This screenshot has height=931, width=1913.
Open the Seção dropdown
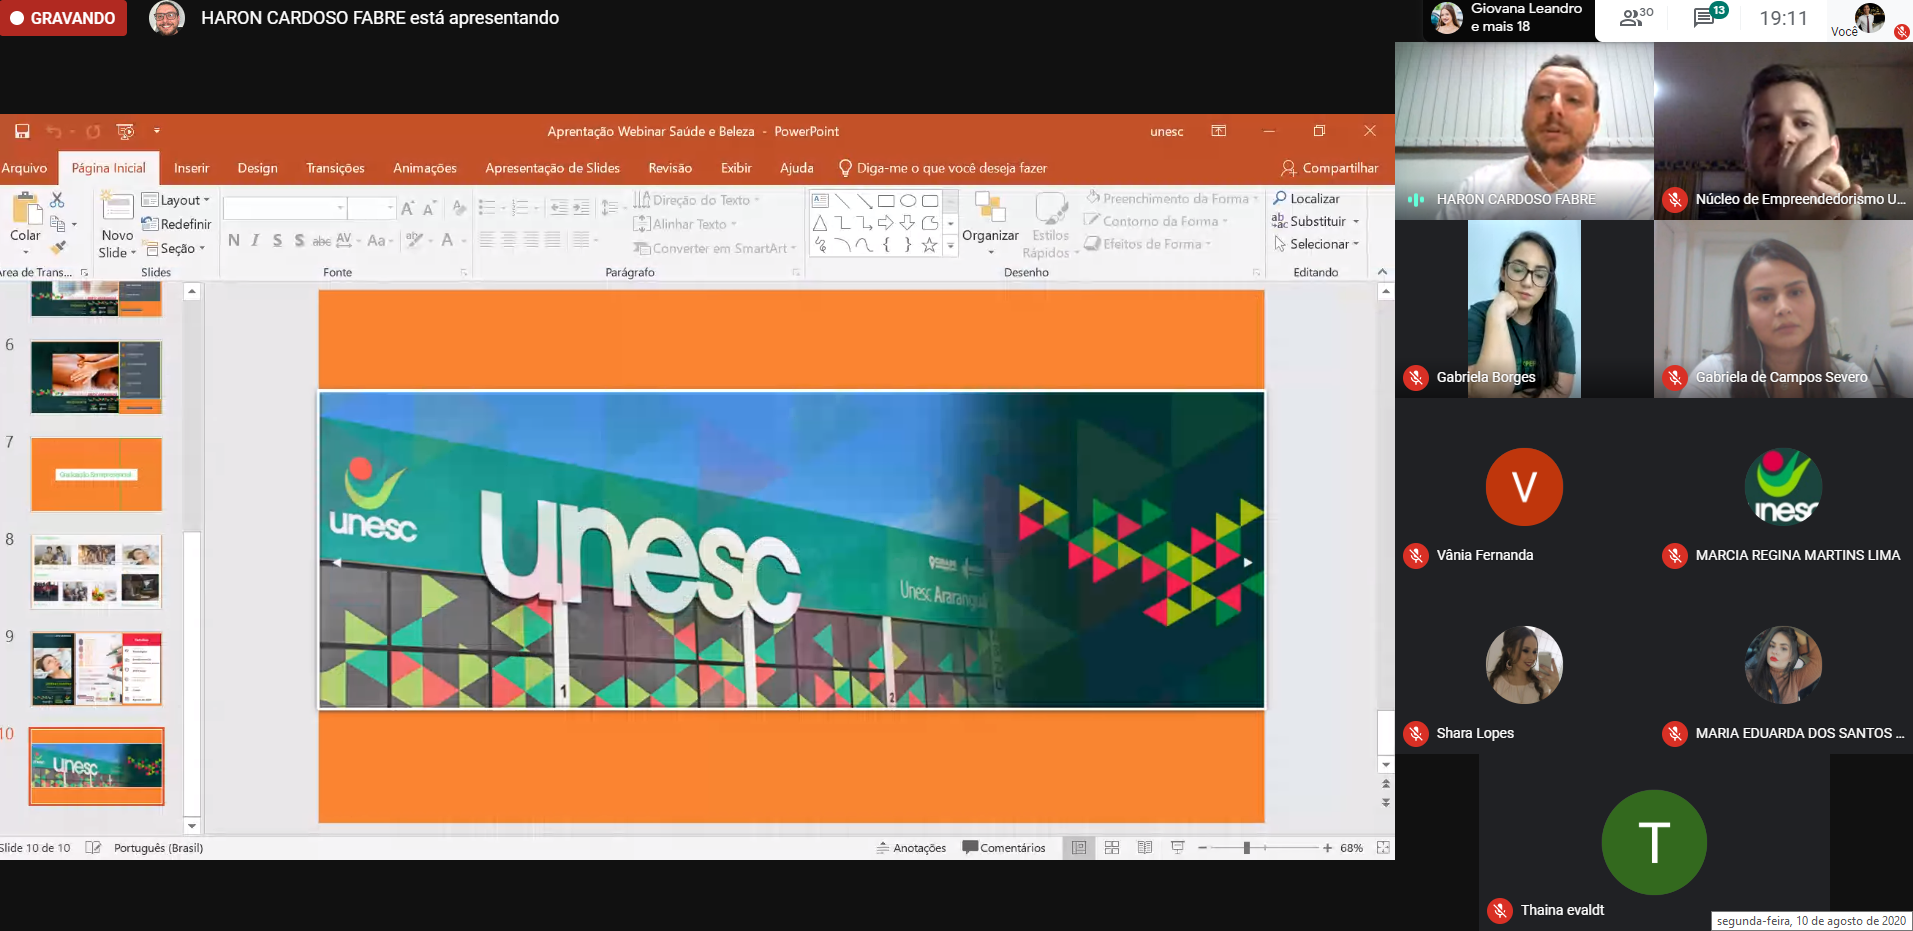pyautogui.click(x=176, y=248)
